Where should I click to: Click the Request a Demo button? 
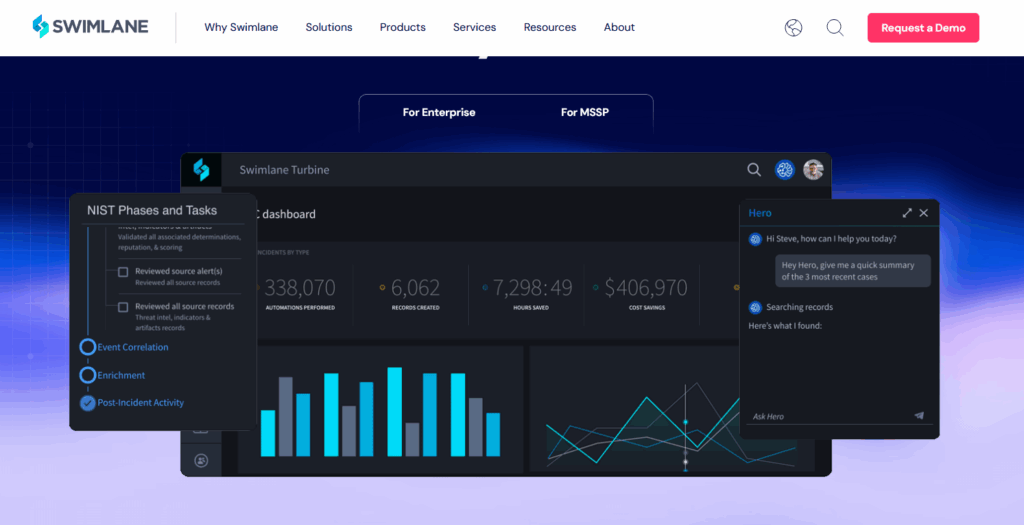coord(922,28)
